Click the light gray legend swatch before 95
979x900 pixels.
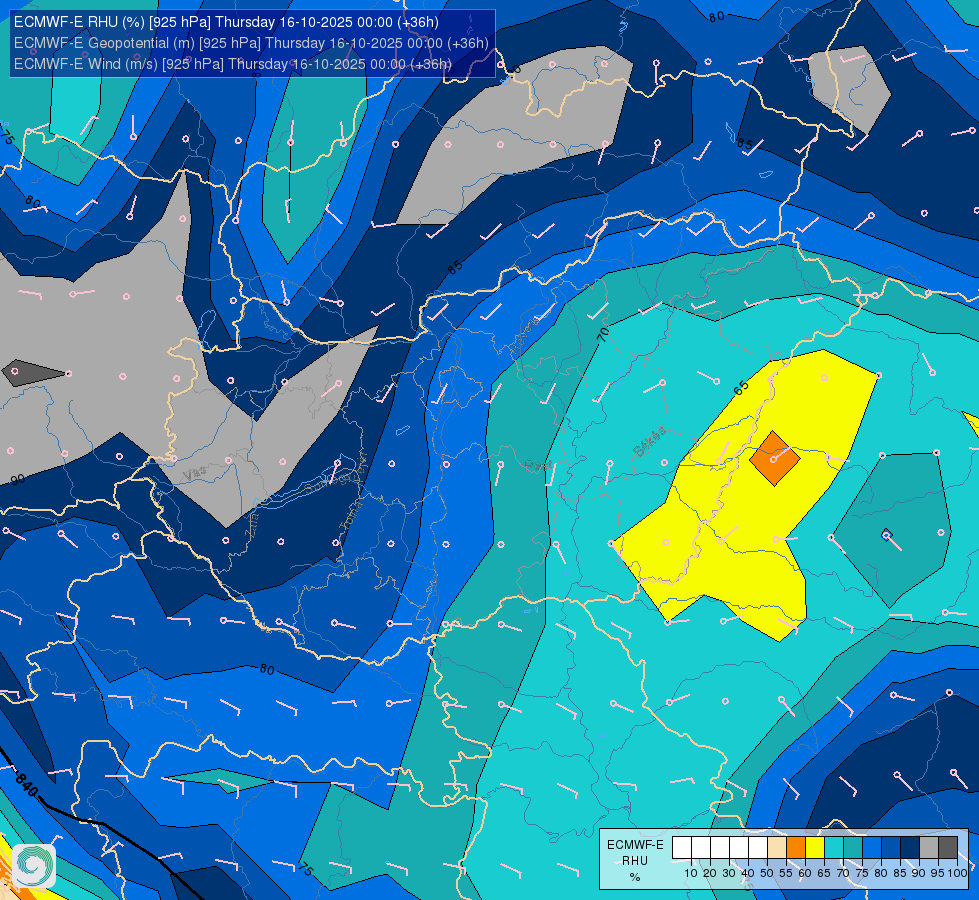pyautogui.click(x=929, y=848)
